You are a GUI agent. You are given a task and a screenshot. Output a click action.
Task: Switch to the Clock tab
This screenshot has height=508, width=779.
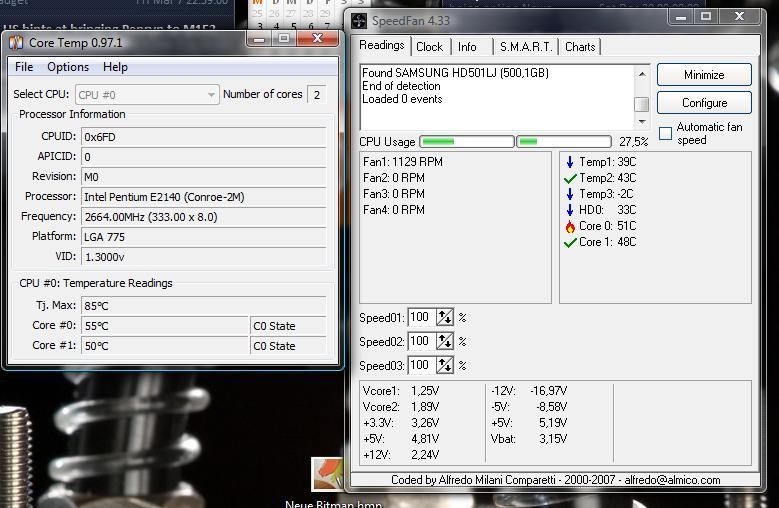[429, 47]
